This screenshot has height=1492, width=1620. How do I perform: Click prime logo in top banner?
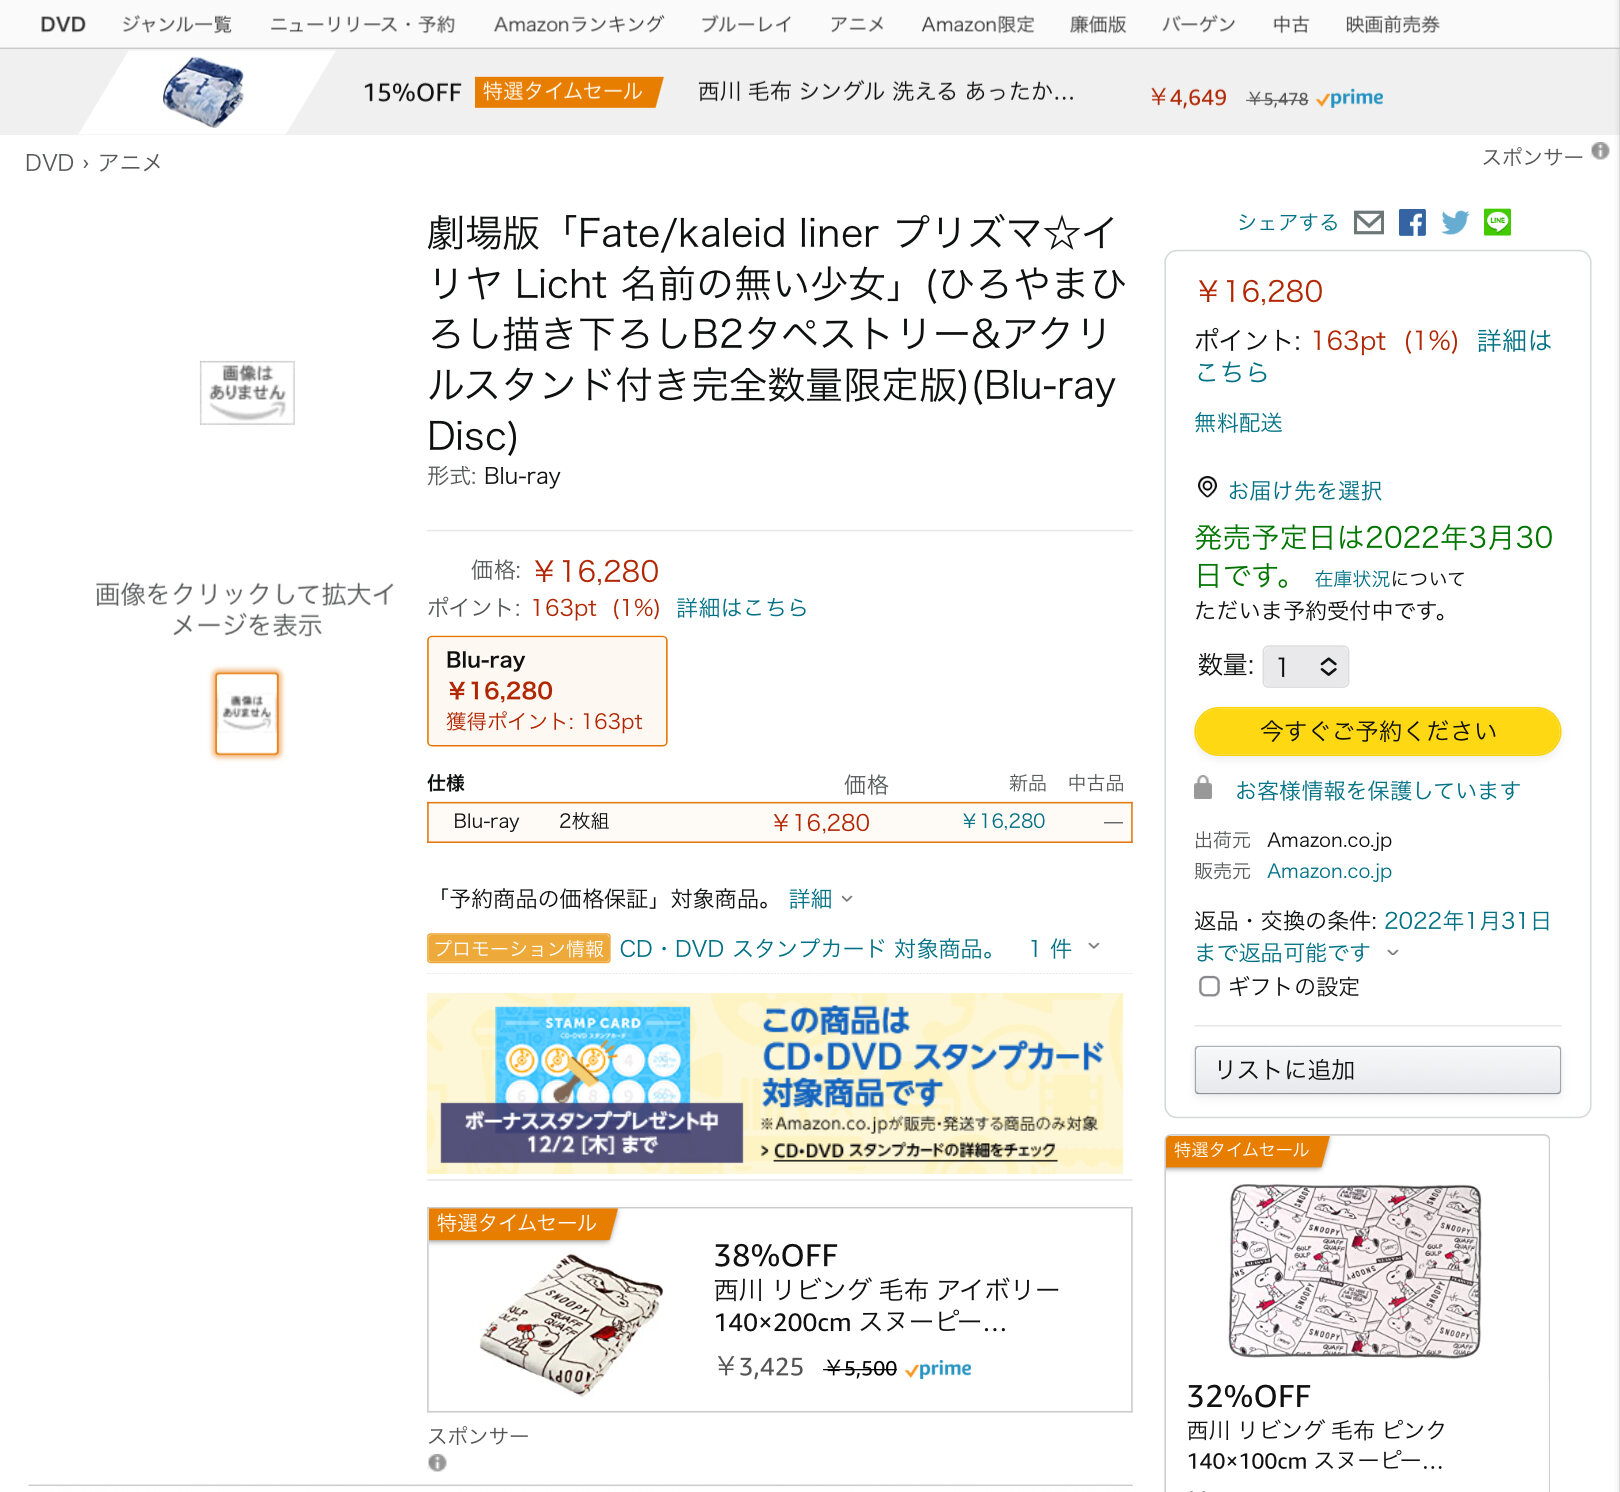tap(1350, 98)
